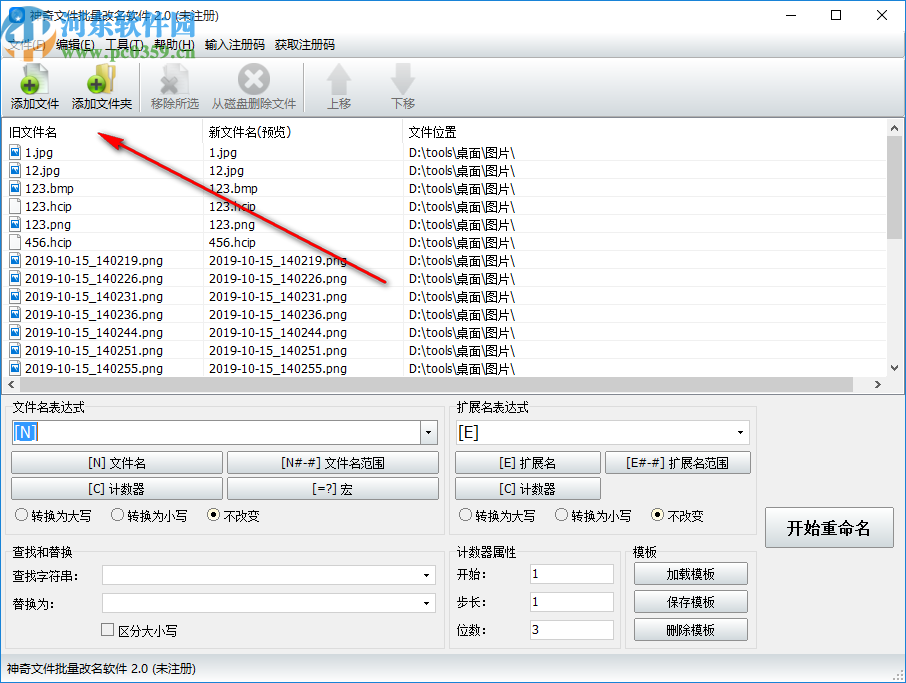Click the vertical scrollbar down arrow
Viewport: 906px width, 683px height.
894,368
